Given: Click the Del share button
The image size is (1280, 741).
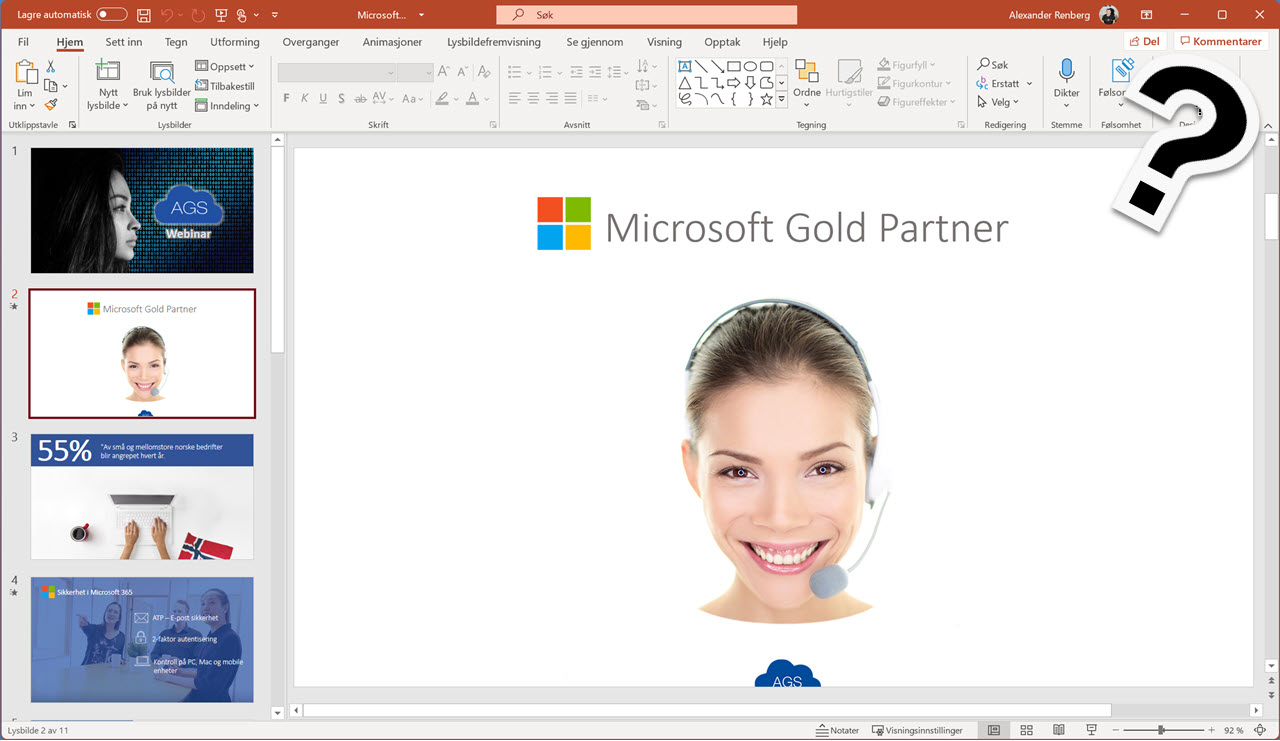Looking at the screenshot, I should coord(1144,41).
